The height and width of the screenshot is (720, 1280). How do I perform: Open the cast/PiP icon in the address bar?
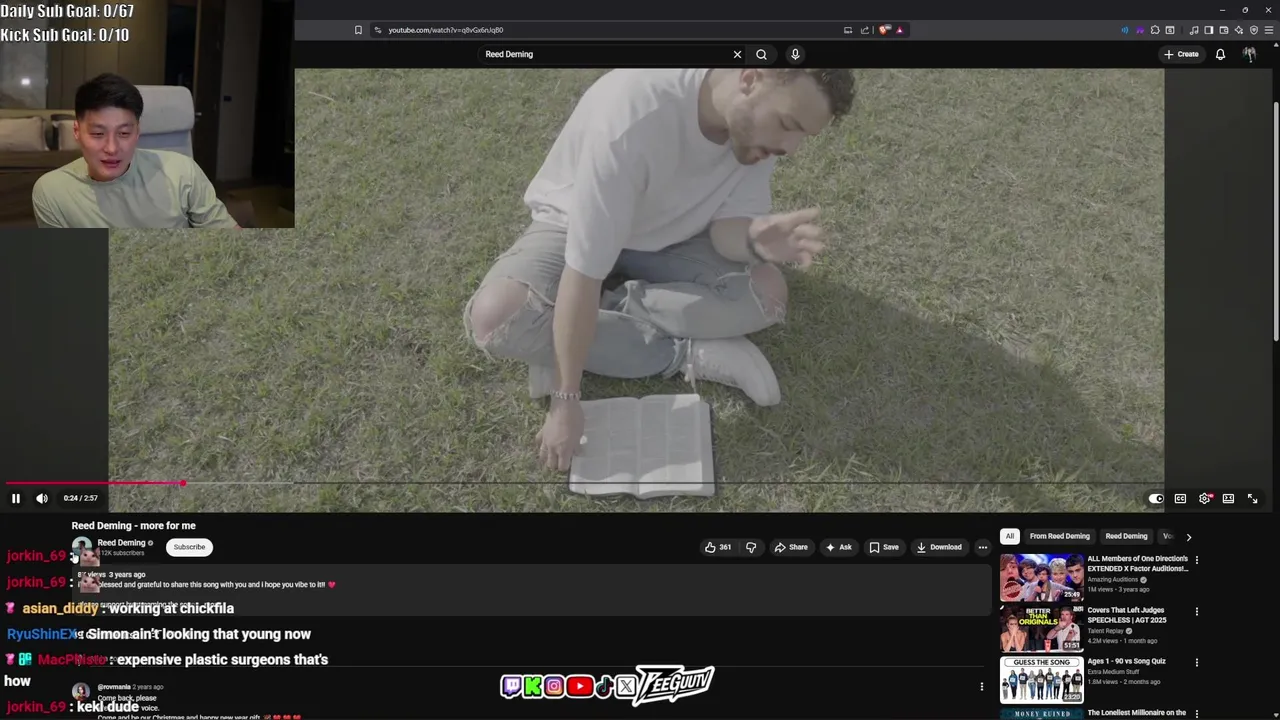[848, 30]
